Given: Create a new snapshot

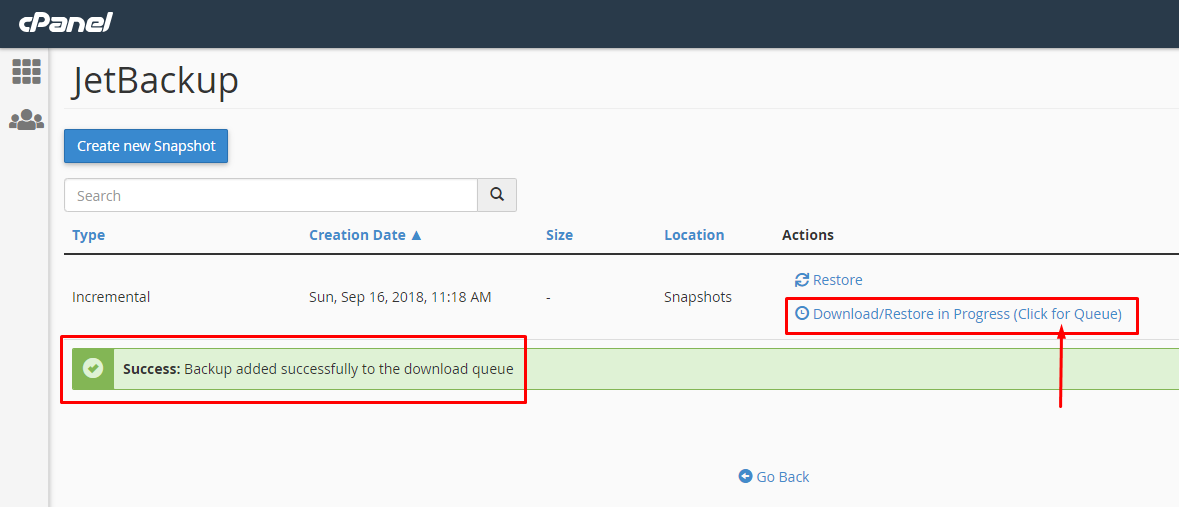Looking at the screenshot, I should coord(146,146).
